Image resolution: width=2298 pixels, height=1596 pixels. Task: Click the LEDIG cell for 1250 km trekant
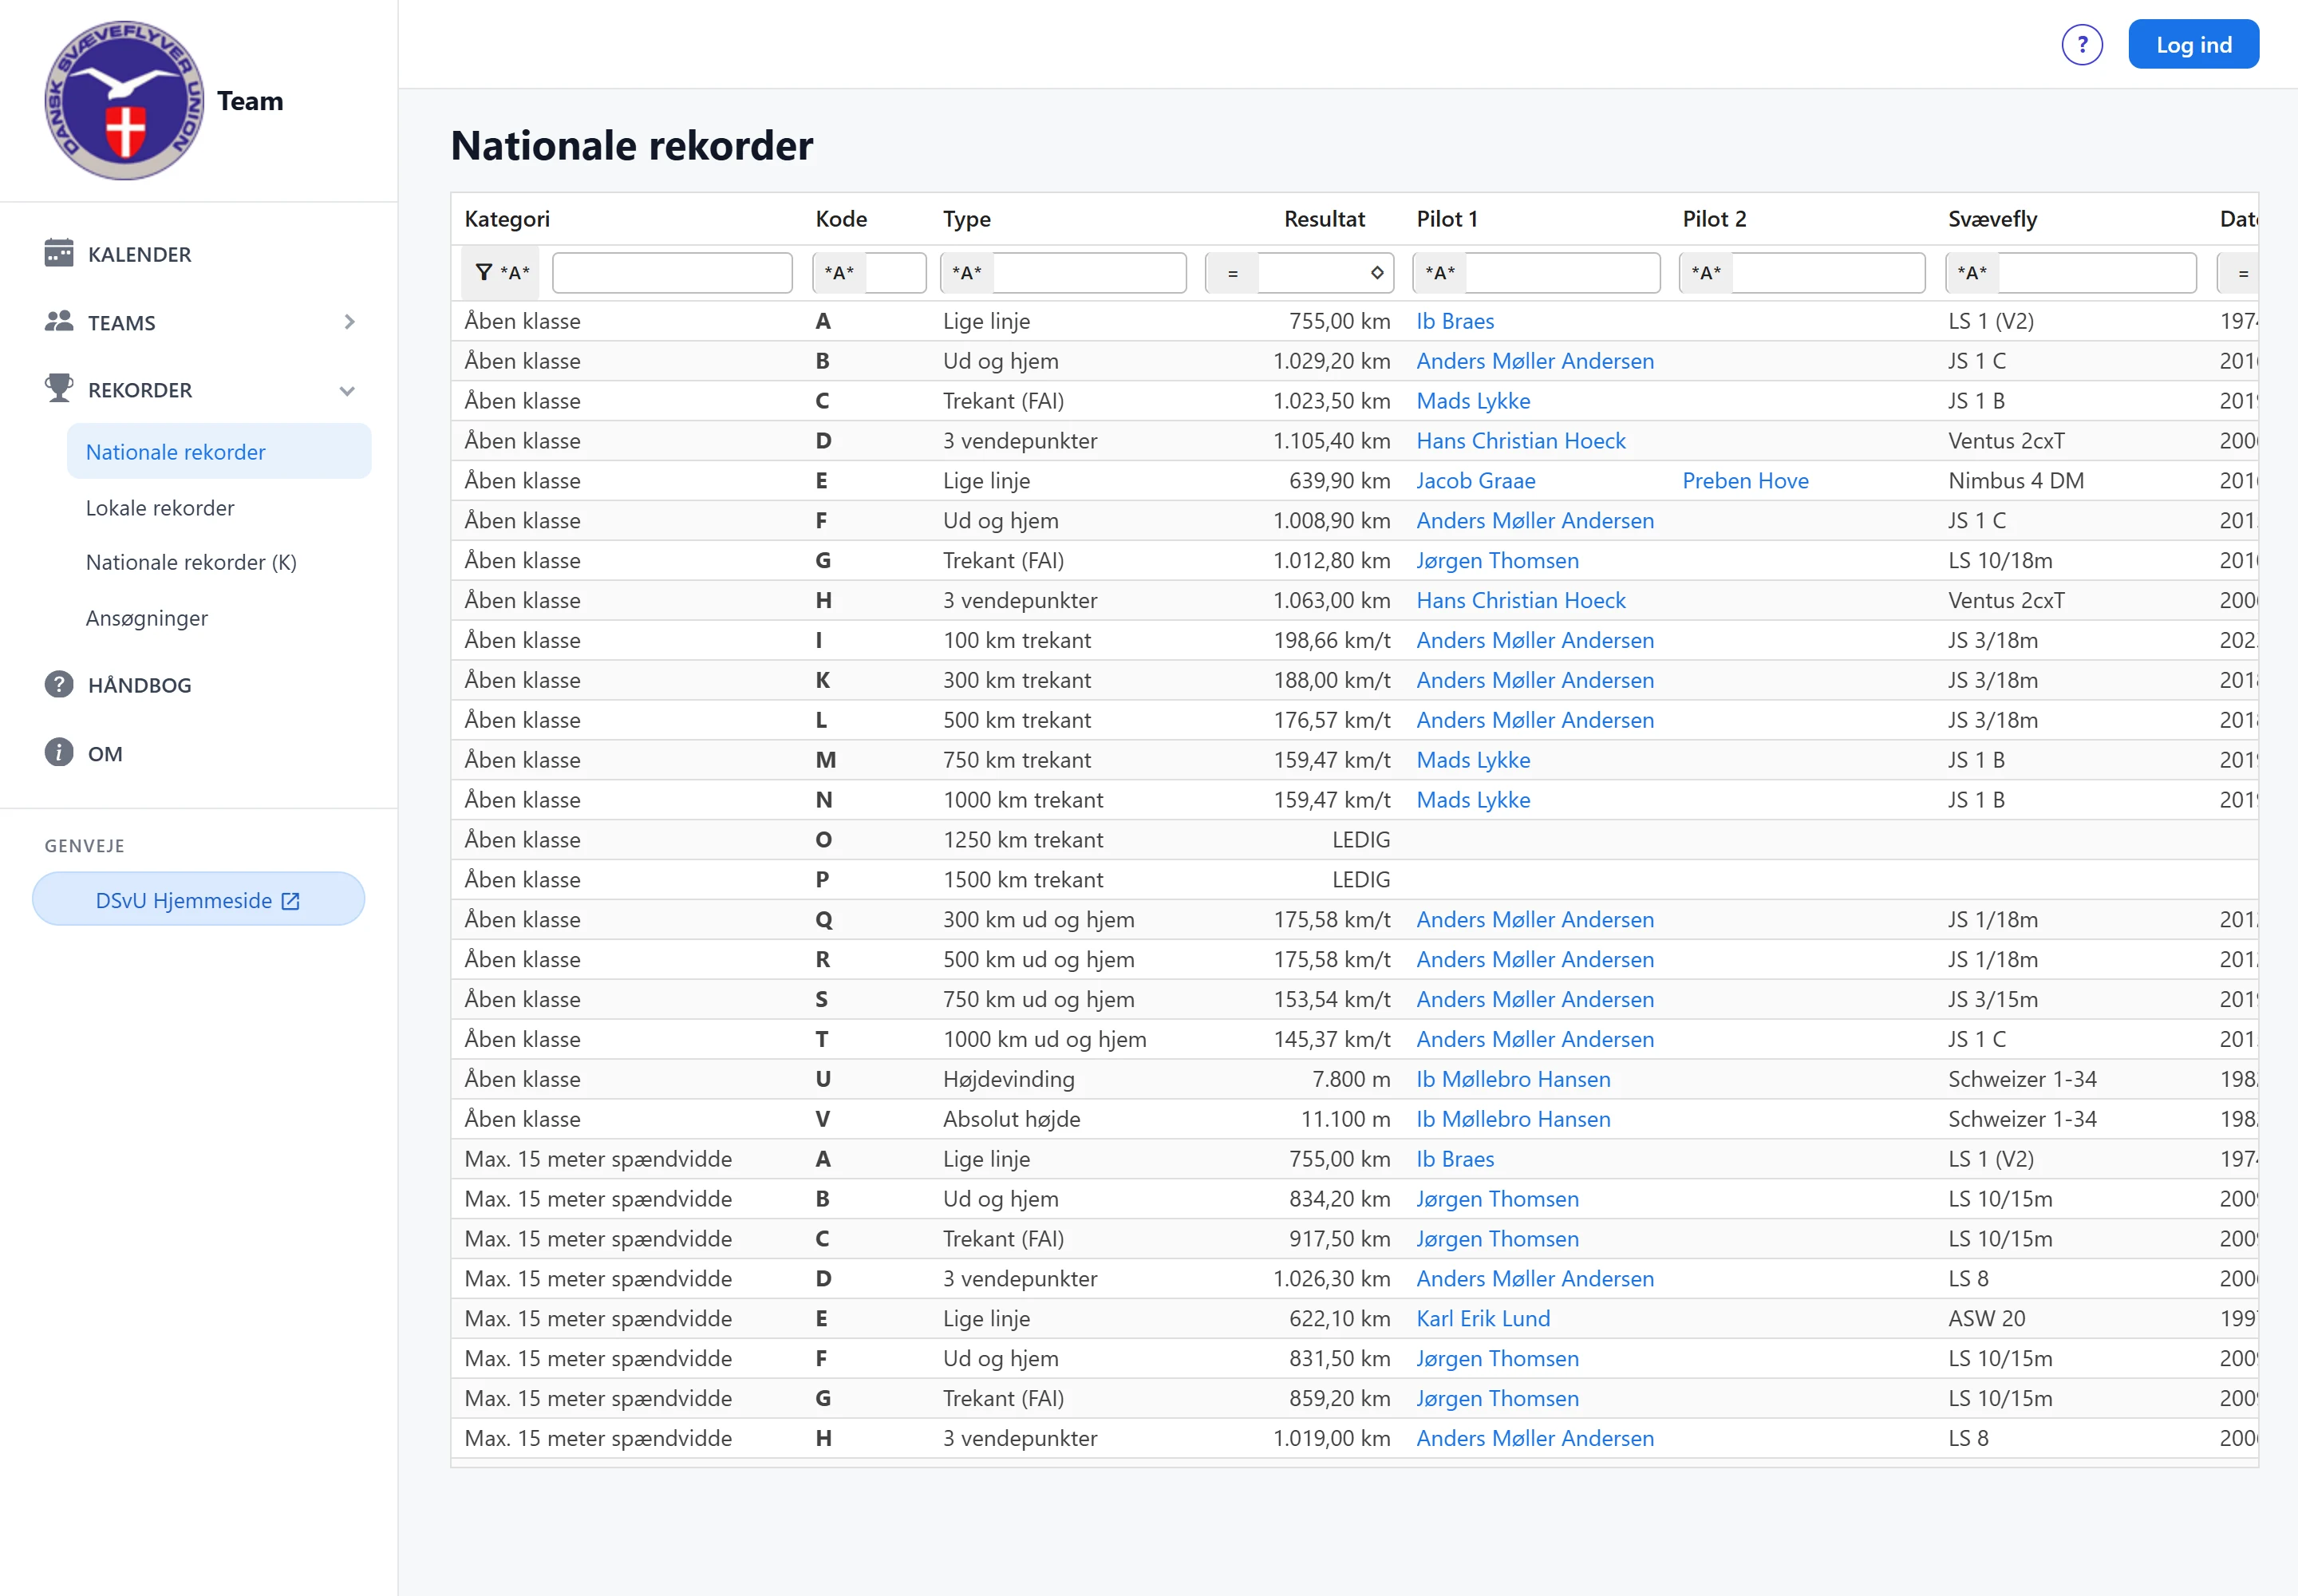pyautogui.click(x=1360, y=840)
